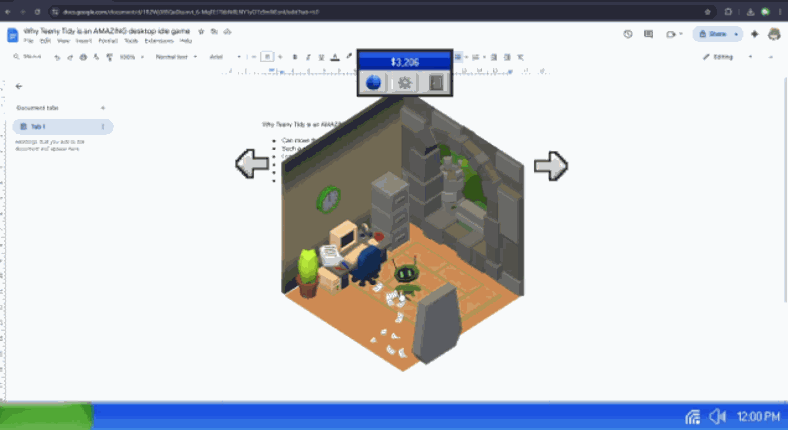Show all comments icon

click(648, 34)
